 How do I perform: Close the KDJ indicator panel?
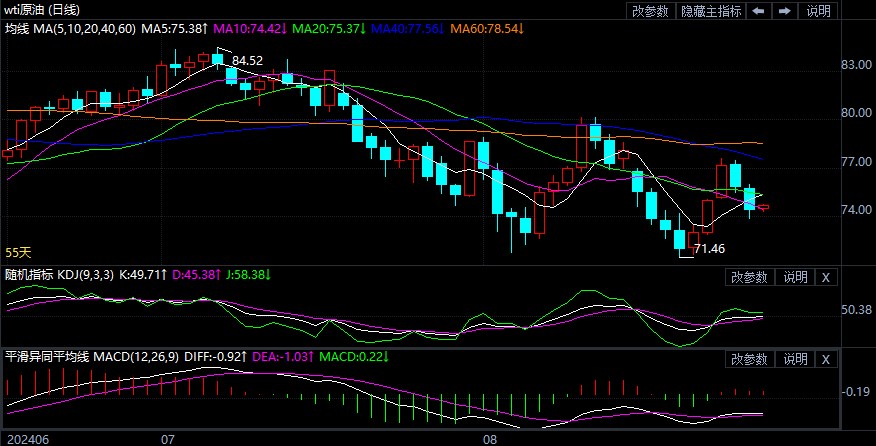[825, 277]
